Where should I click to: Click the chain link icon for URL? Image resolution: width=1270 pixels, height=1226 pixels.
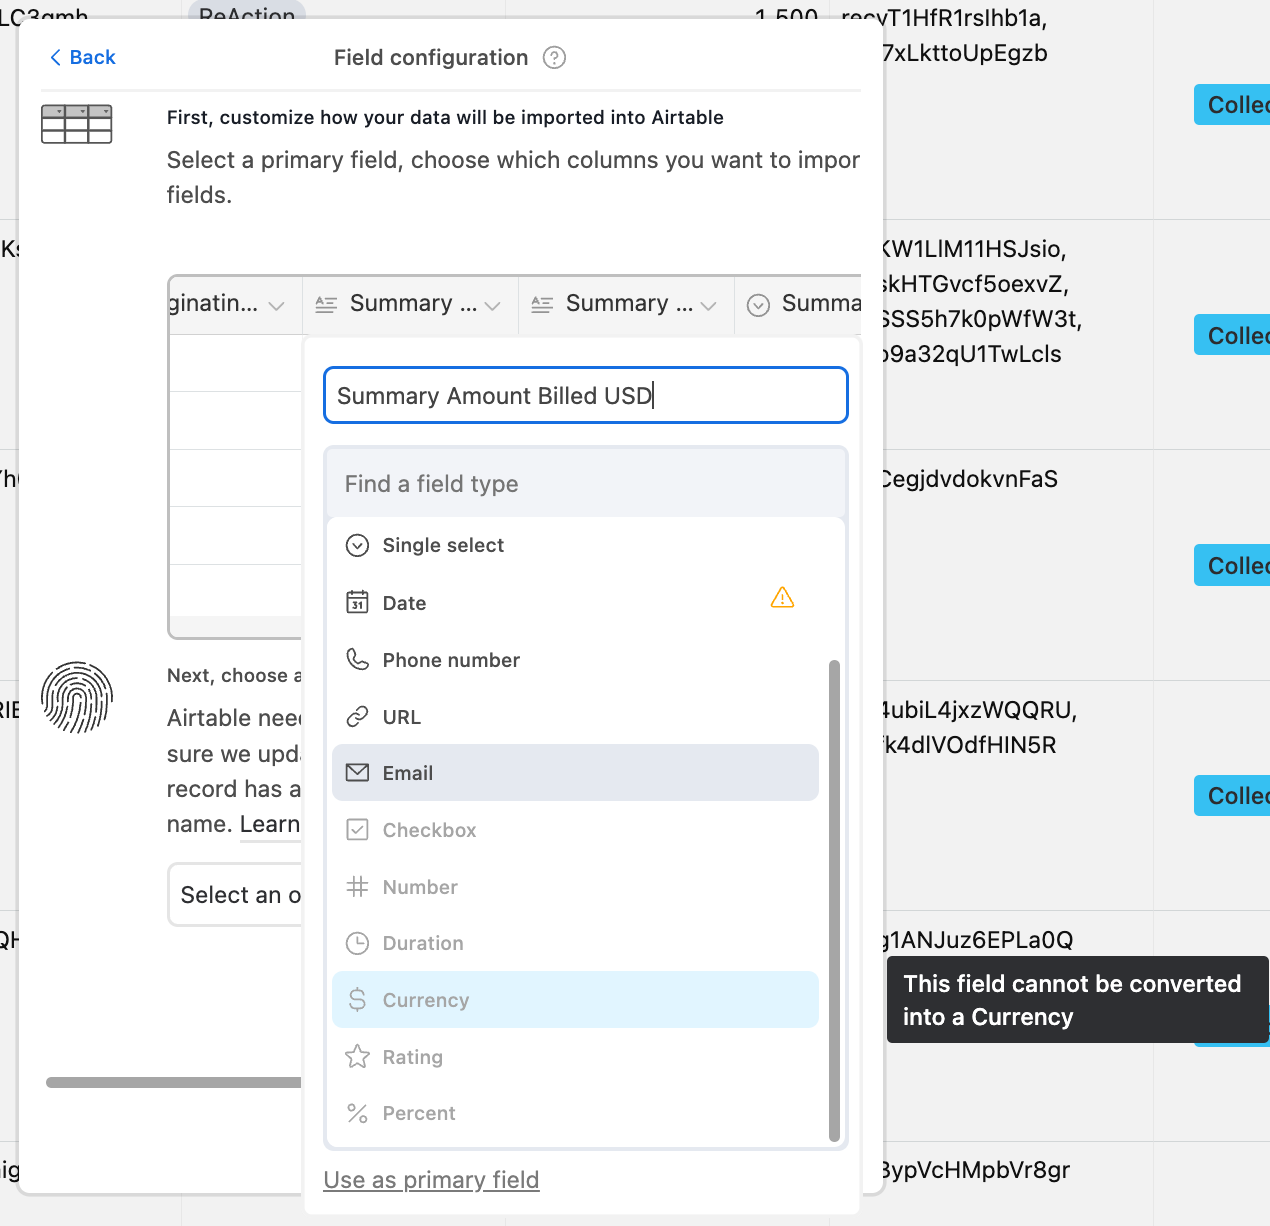coord(357,717)
